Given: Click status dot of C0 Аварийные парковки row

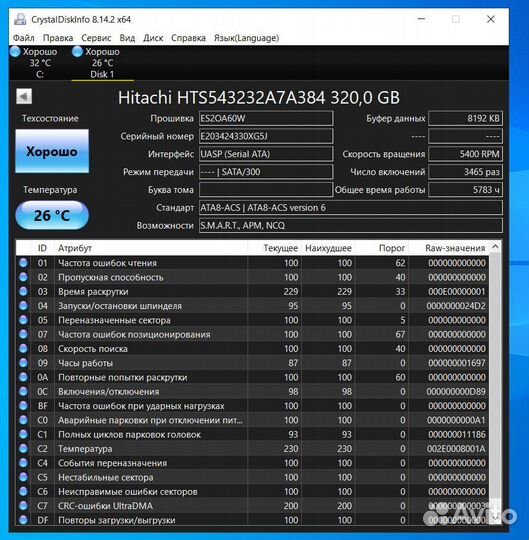Looking at the screenshot, I should (x=23, y=420).
